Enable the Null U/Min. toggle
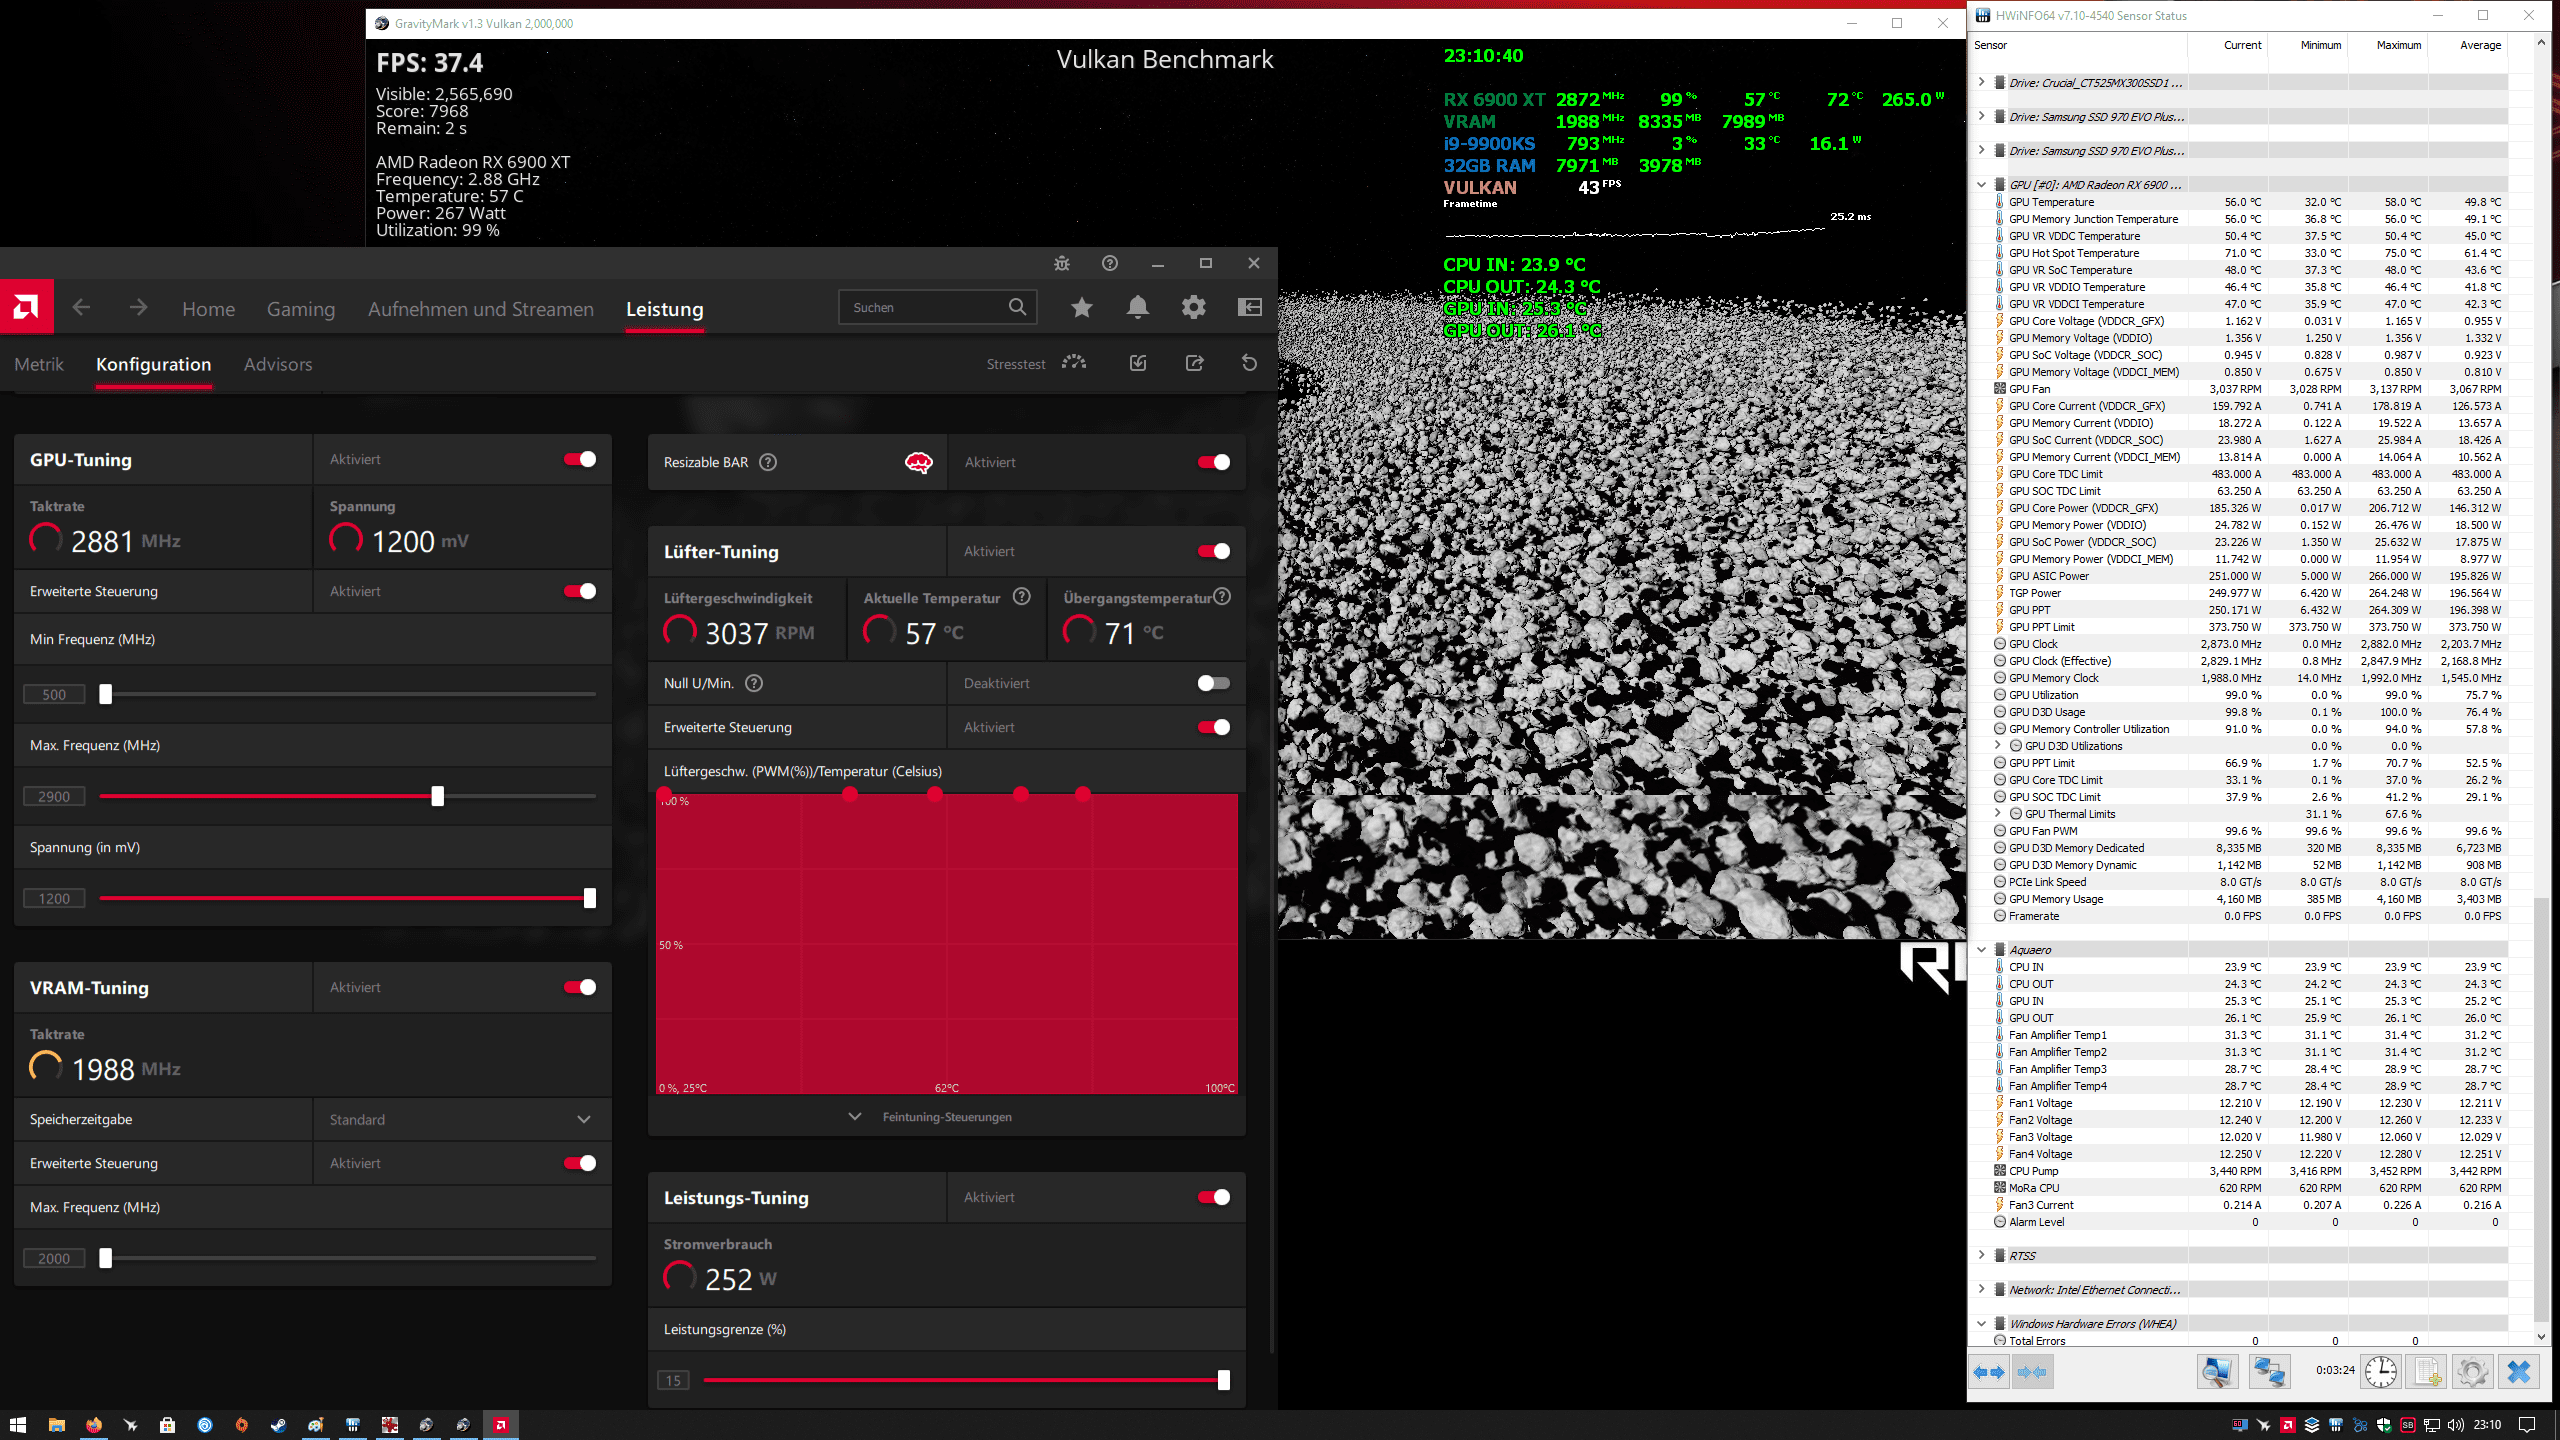This screenshot has height=1440, width=2560. (1213, 683)
